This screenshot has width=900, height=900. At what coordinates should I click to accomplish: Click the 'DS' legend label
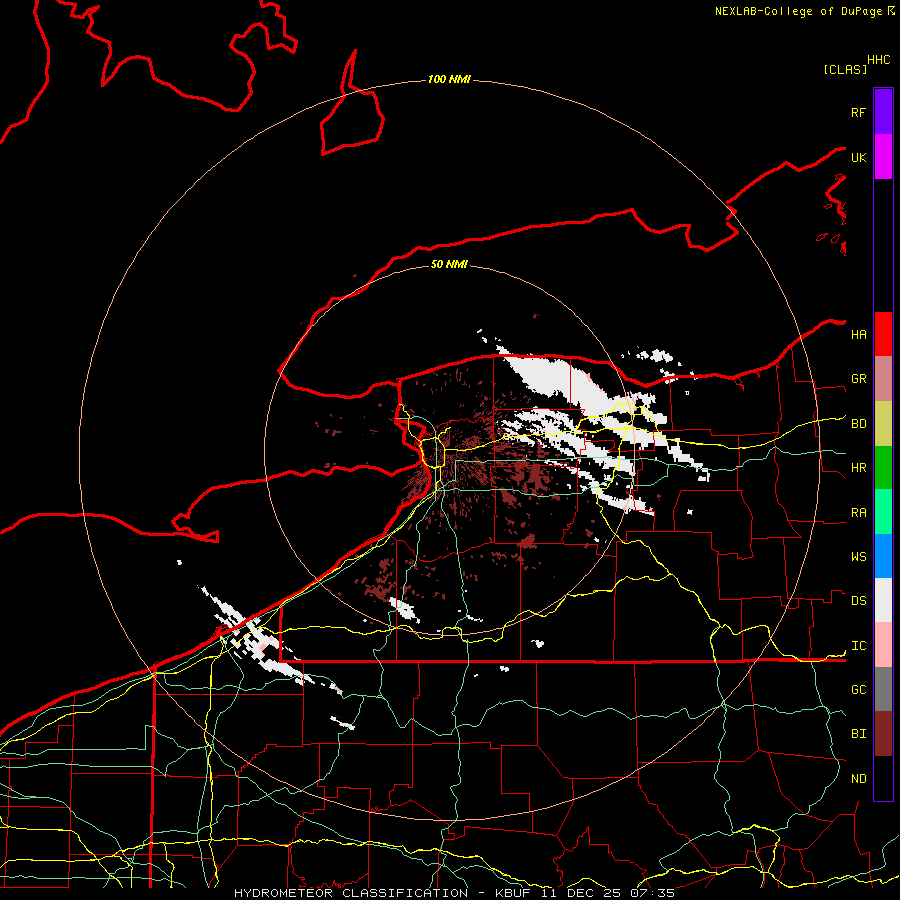pyautogui.click(x=858, y=601)
